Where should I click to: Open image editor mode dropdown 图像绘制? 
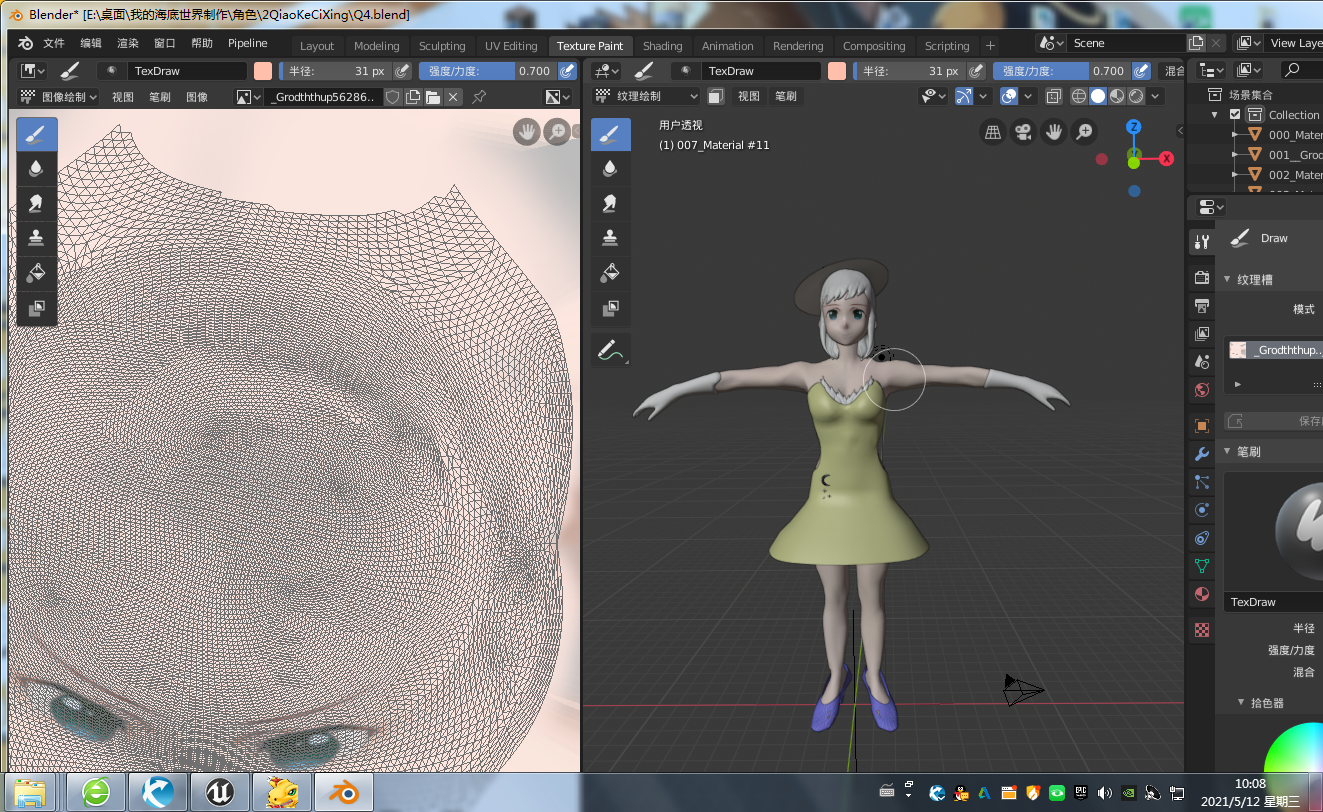(59, 97)
